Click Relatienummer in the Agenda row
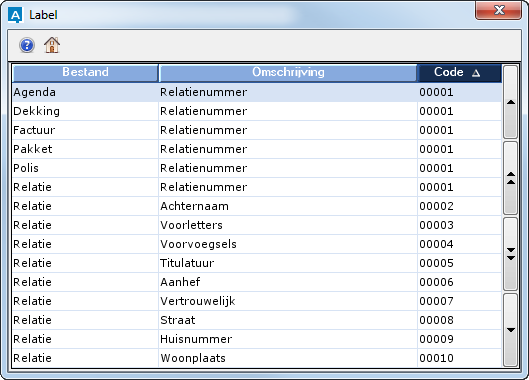This screenshot has height=380, width=529. [203, 92]
